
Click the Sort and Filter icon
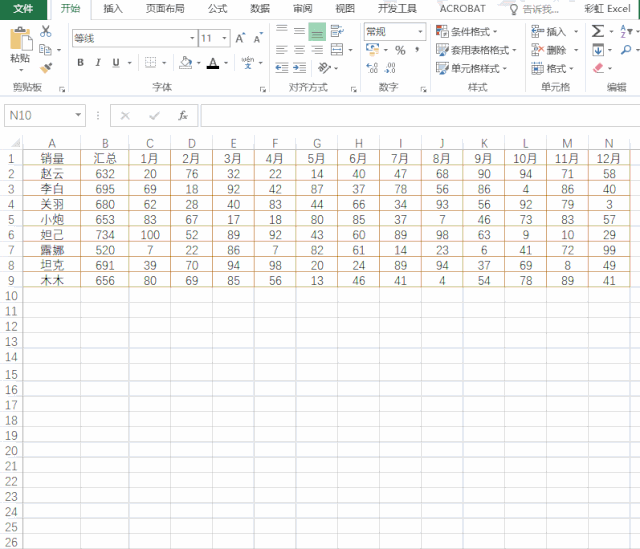click(x=626, y=31)
